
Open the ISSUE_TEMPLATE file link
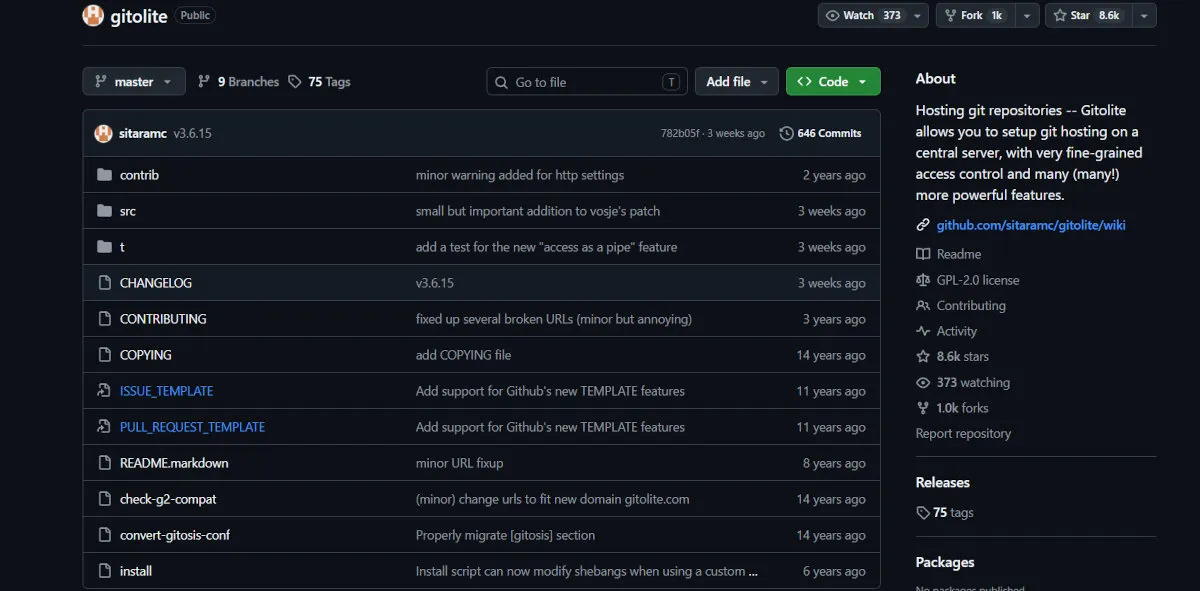click(166, 391)
